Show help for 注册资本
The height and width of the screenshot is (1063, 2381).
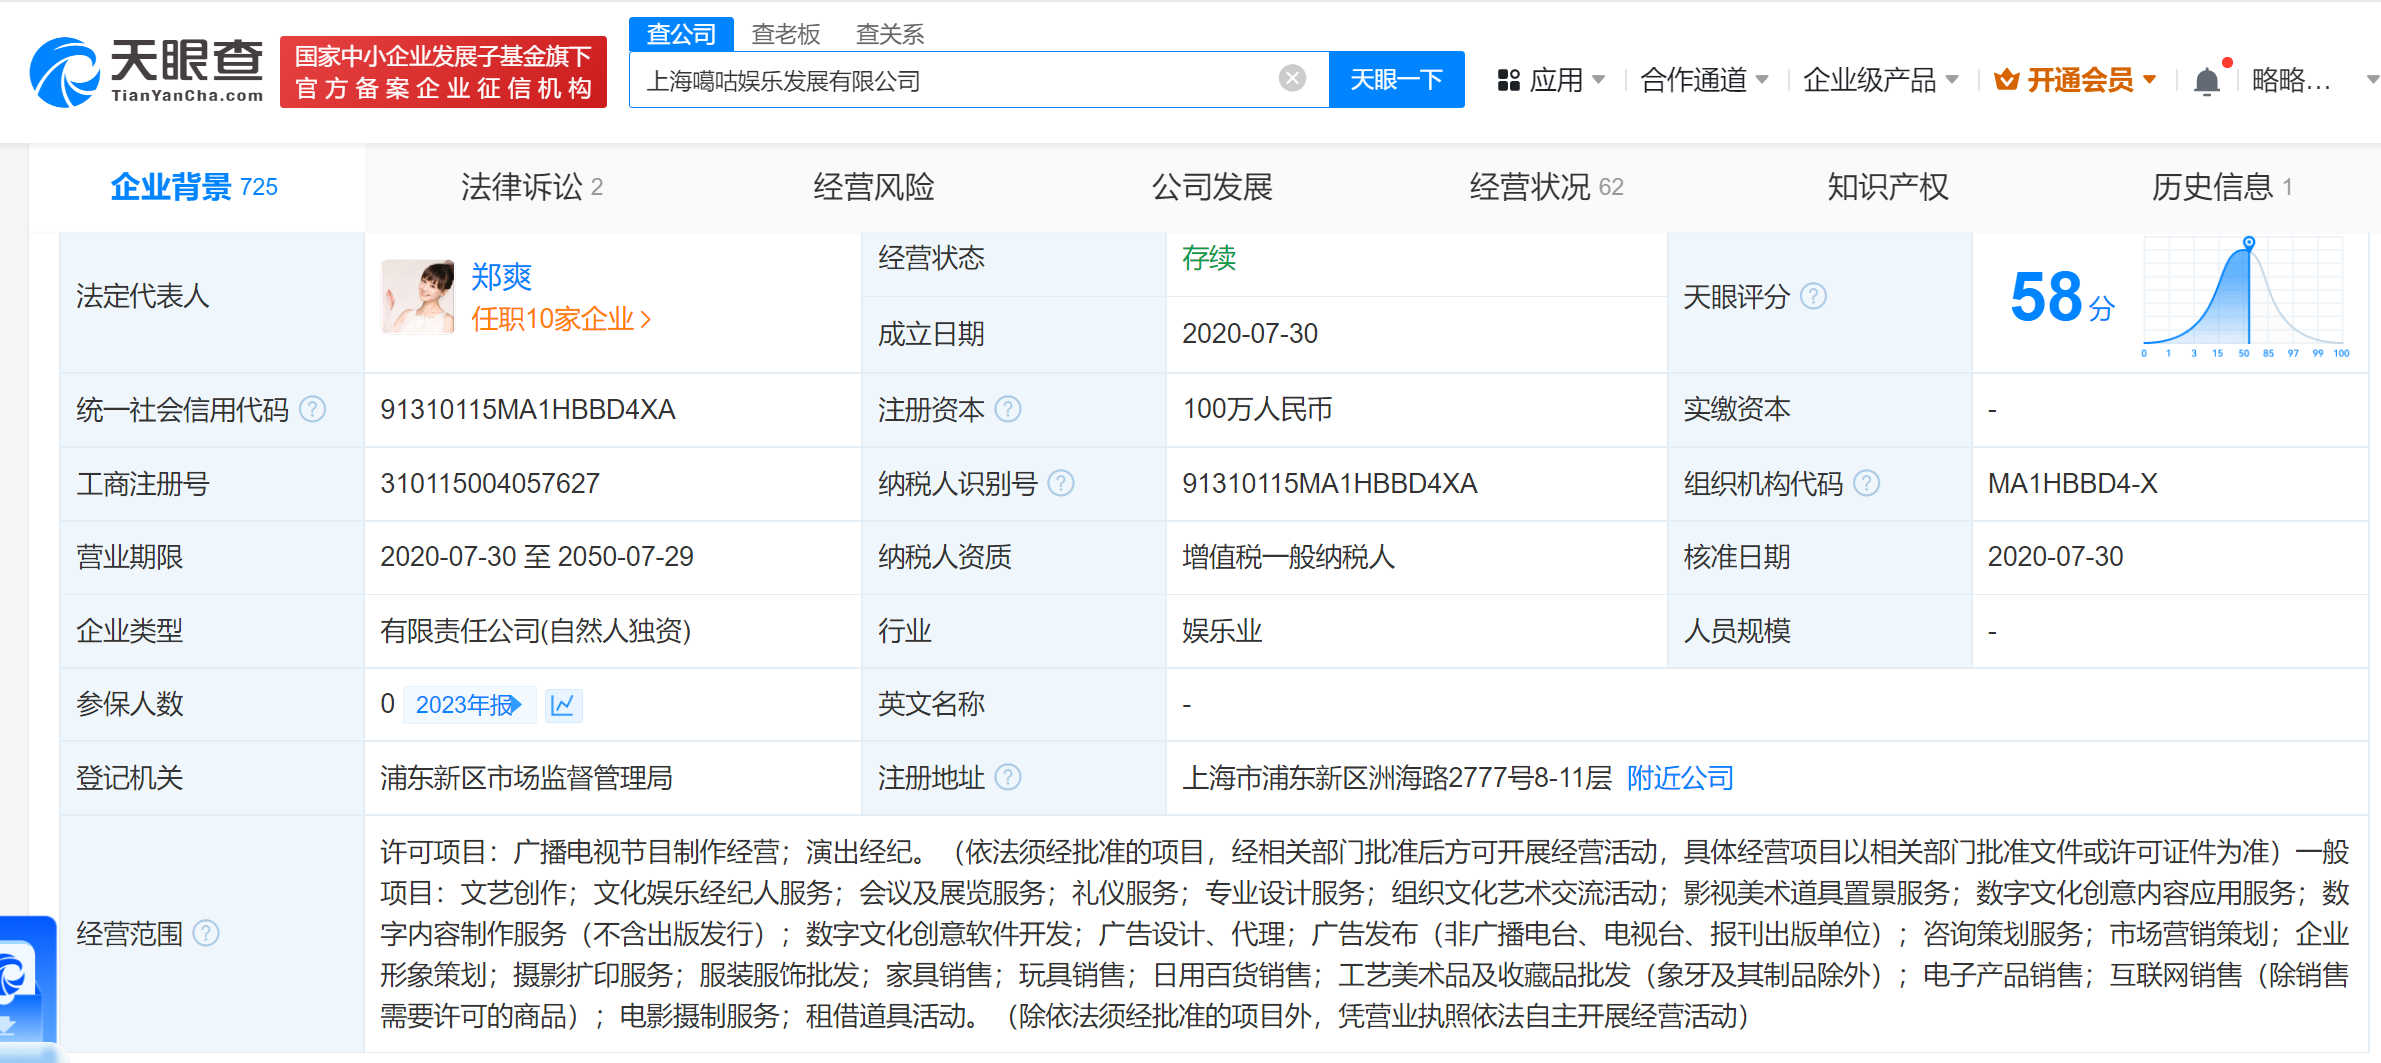point(1008,409)
